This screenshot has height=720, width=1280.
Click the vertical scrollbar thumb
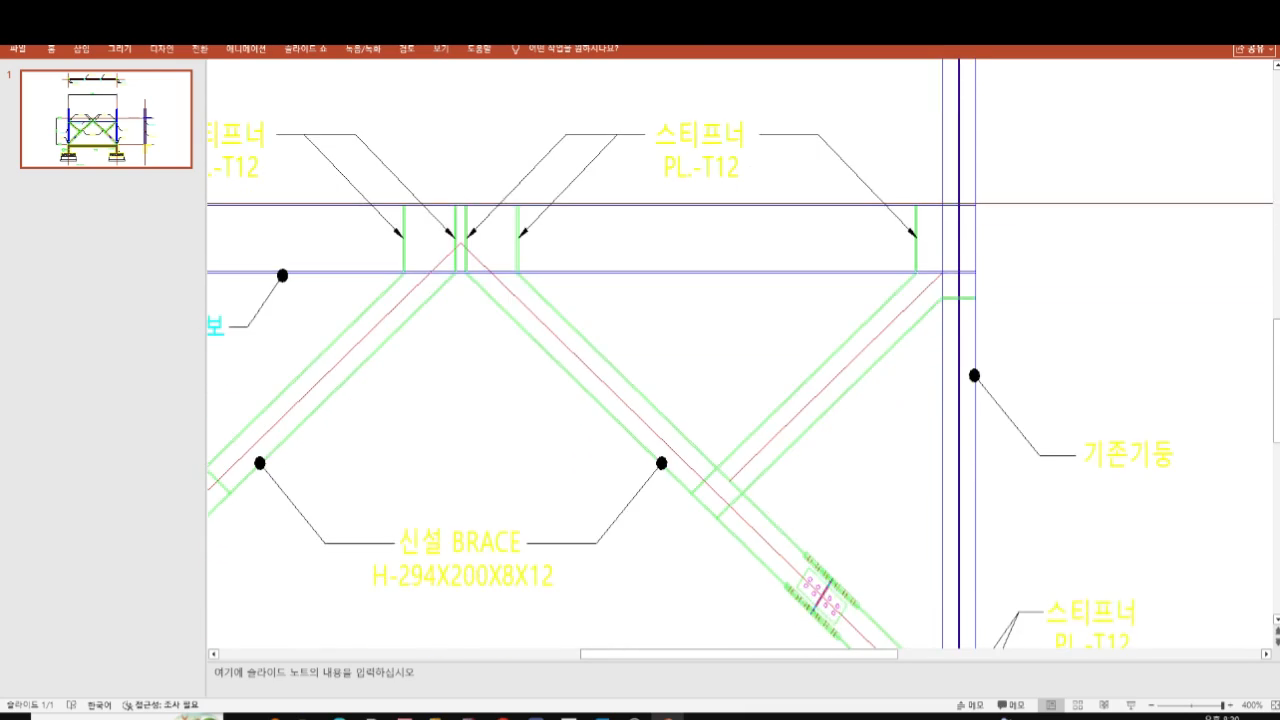pyautogui.click(x=1276, y=380)
